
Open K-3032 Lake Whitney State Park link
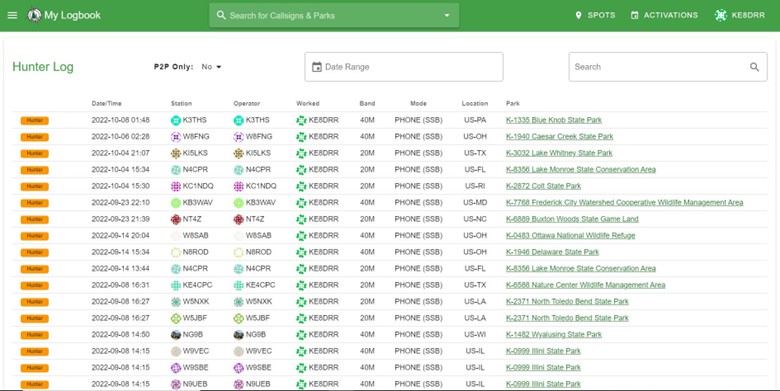[x=559, y=153]
